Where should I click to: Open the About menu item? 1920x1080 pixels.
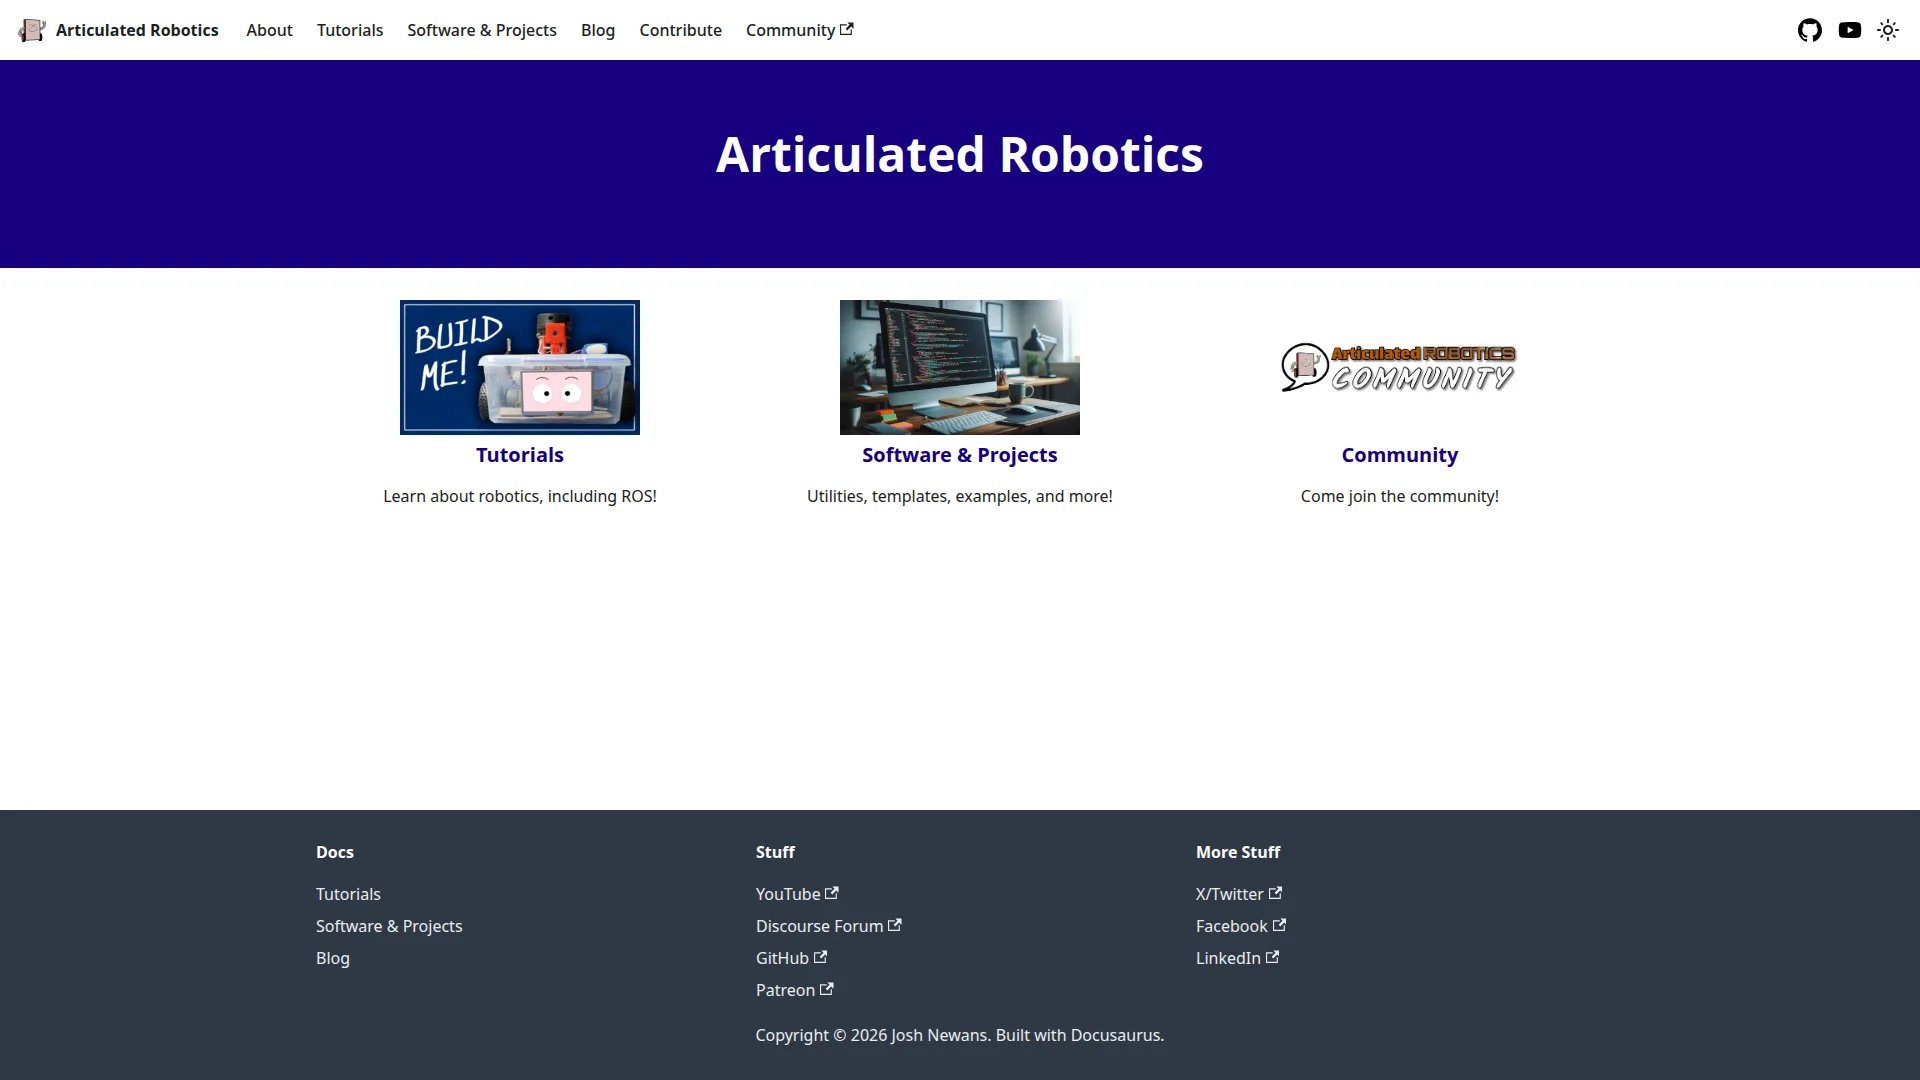tap(269, 30)
